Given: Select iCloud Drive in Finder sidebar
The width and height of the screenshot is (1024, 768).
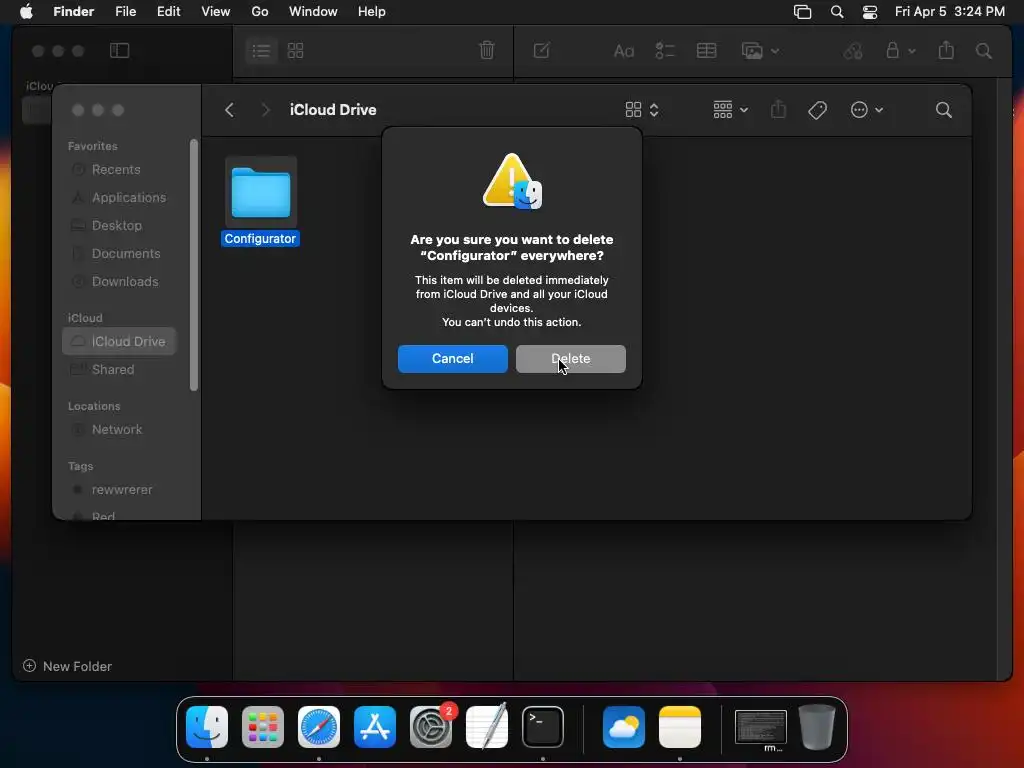Looking at the screenshot, I should 120,342.
